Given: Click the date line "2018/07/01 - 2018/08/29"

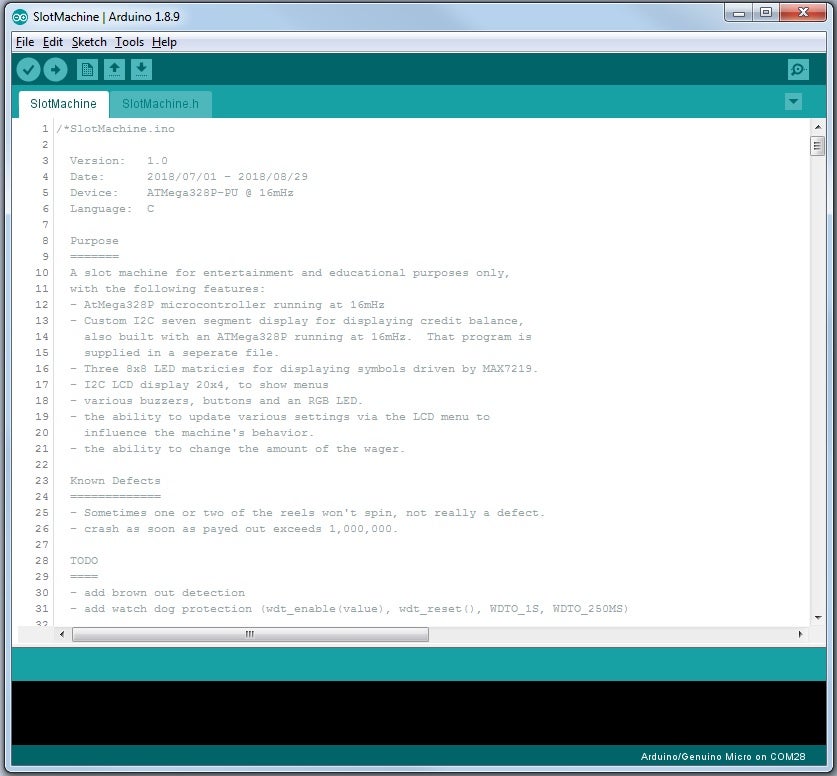Looking at the screenshot, I should tap(227, 177).
